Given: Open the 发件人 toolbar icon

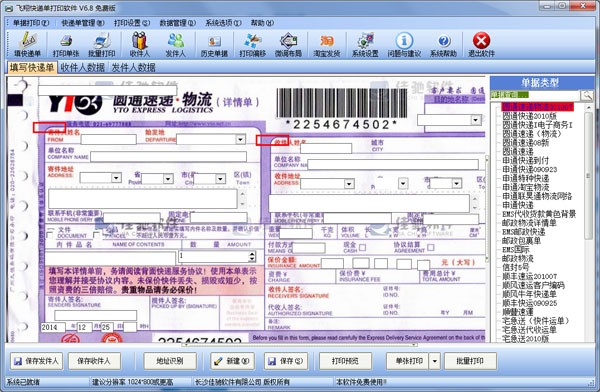Looking at the screenshot, I should [176, 44].
